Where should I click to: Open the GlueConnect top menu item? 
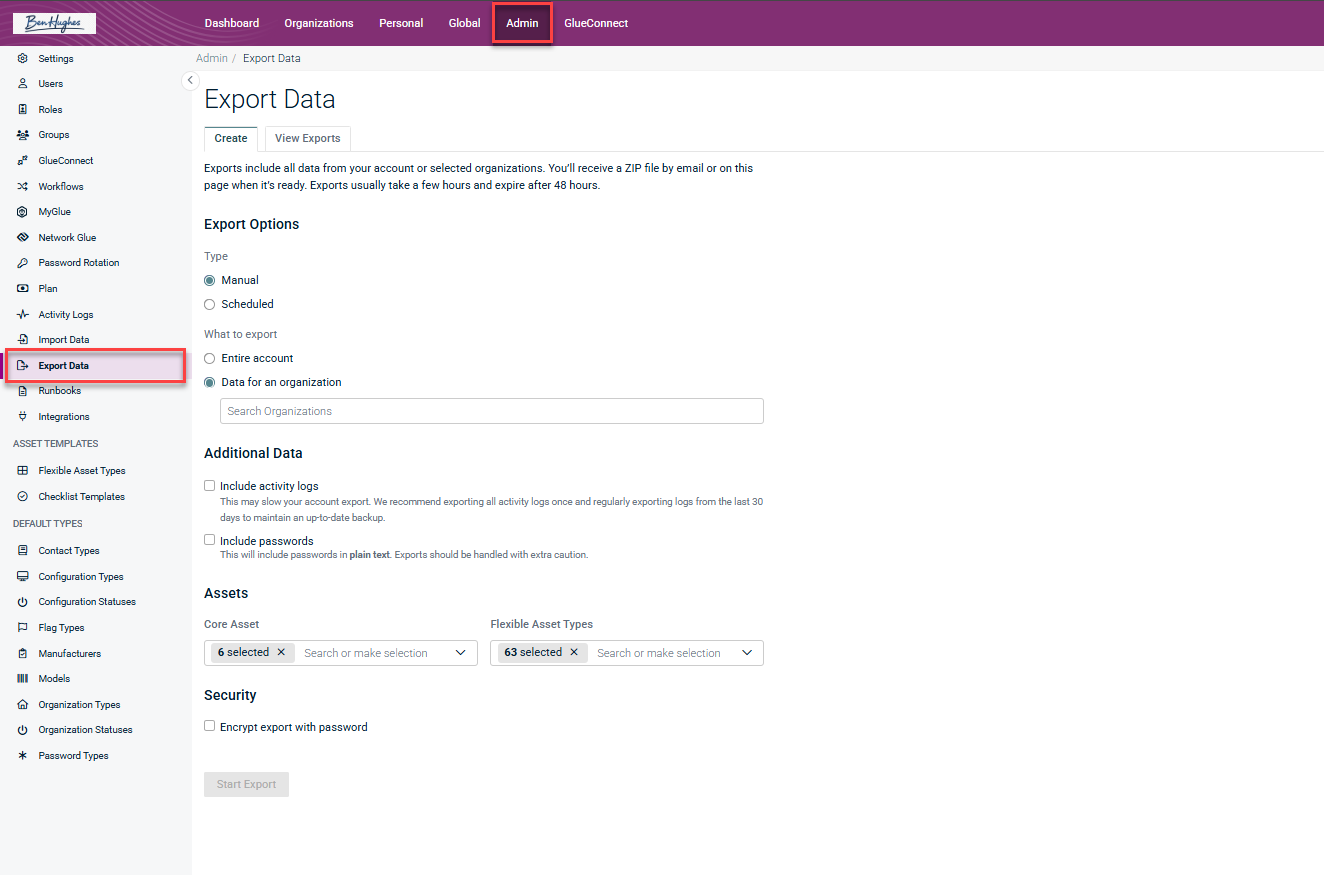pos(596,23)
